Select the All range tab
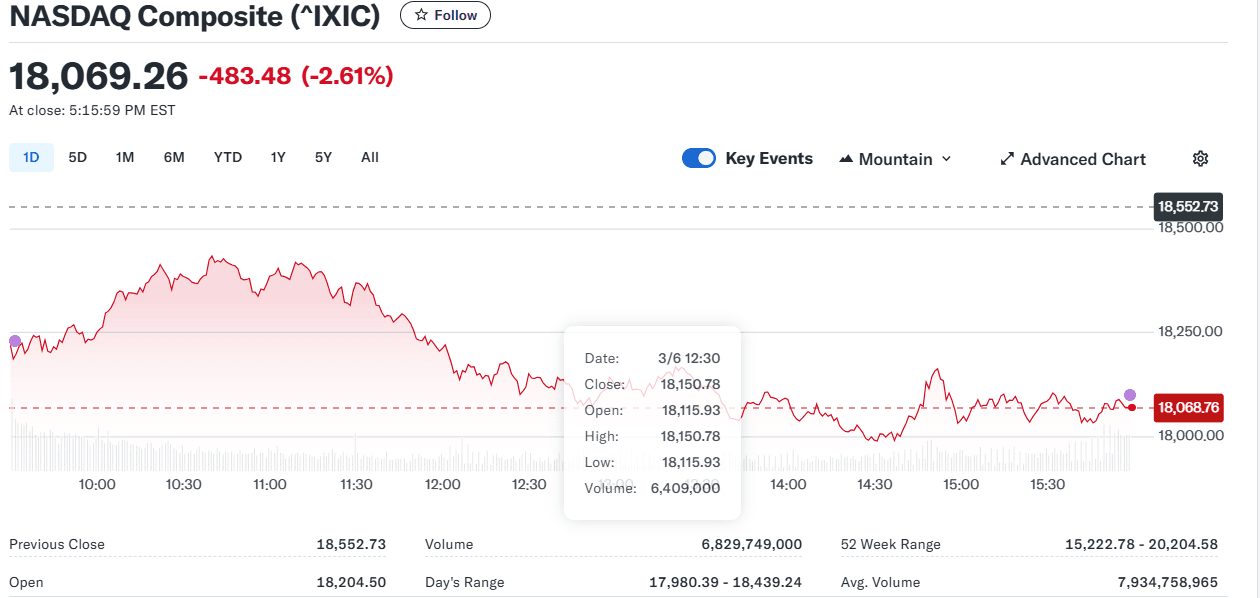1260x598 pixels. click(x=370, y=157)
